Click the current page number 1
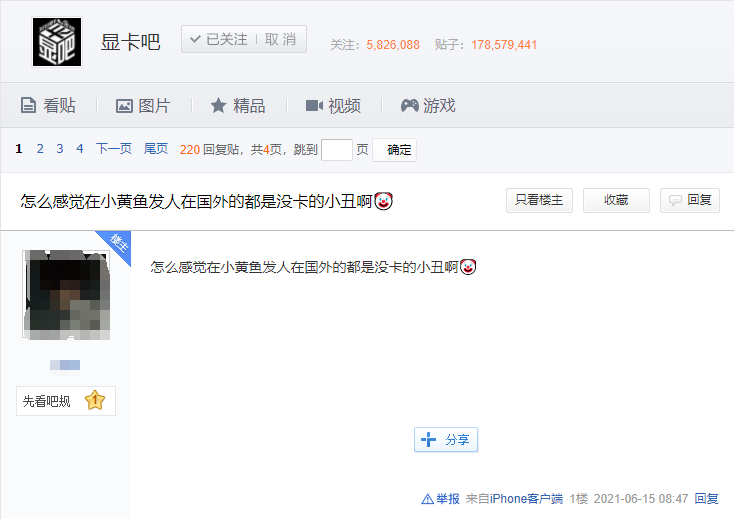This screenshot has width=734, height=519. click(19, 149)
